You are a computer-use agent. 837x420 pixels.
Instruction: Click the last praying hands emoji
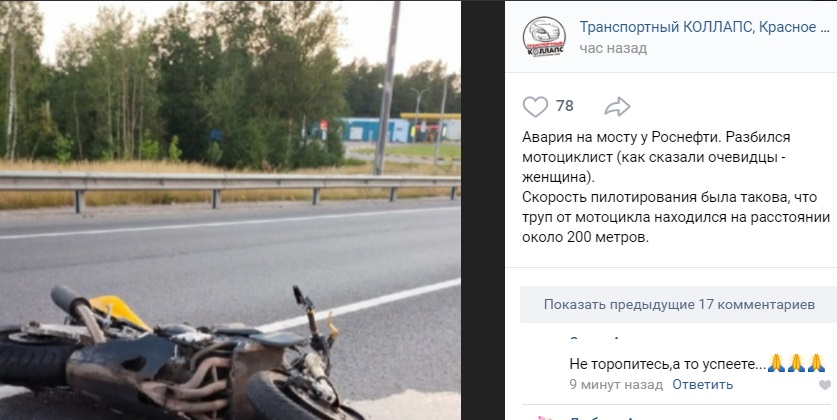pyautogui.click(x=816, y=363)
